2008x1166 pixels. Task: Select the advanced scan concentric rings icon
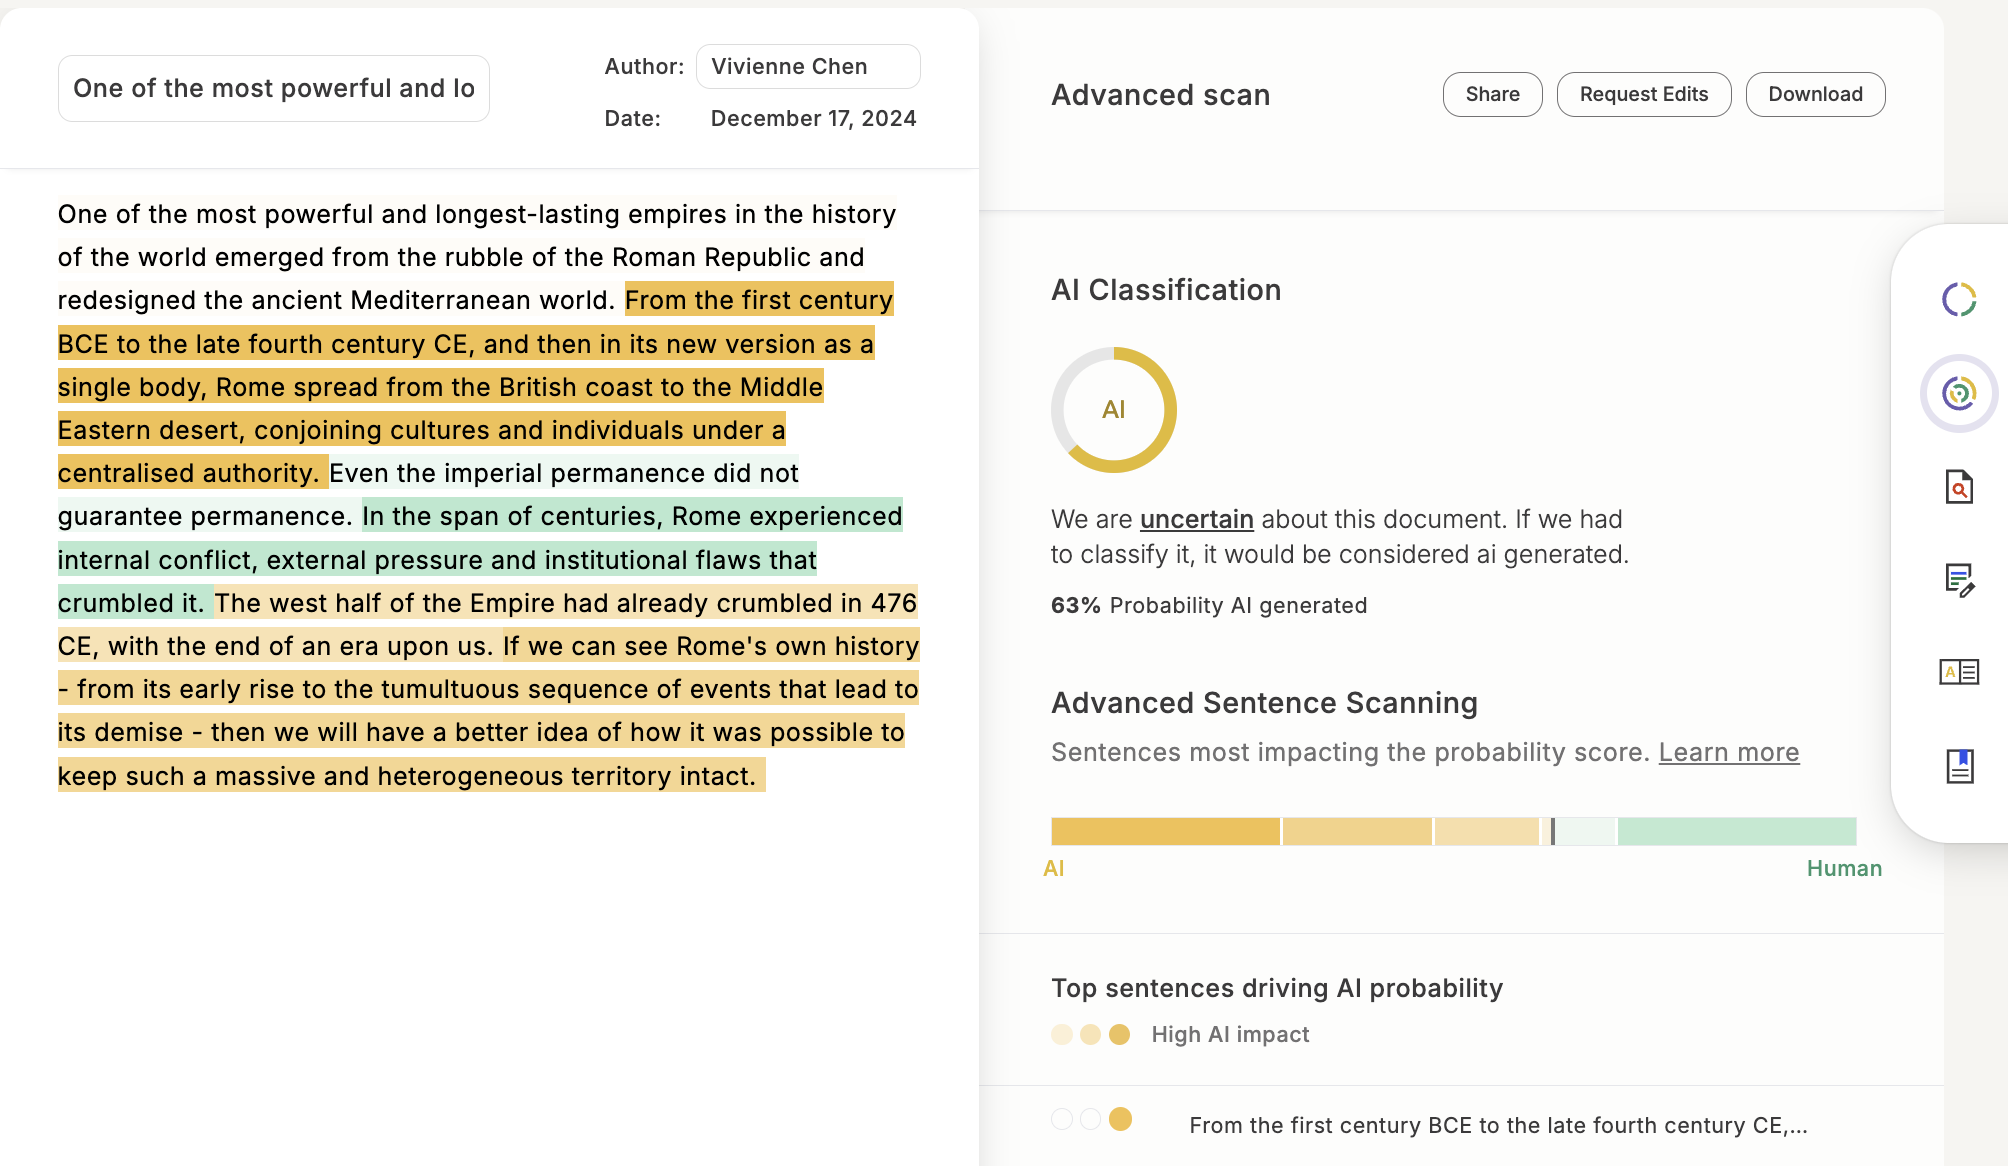tap(1959, 393)
